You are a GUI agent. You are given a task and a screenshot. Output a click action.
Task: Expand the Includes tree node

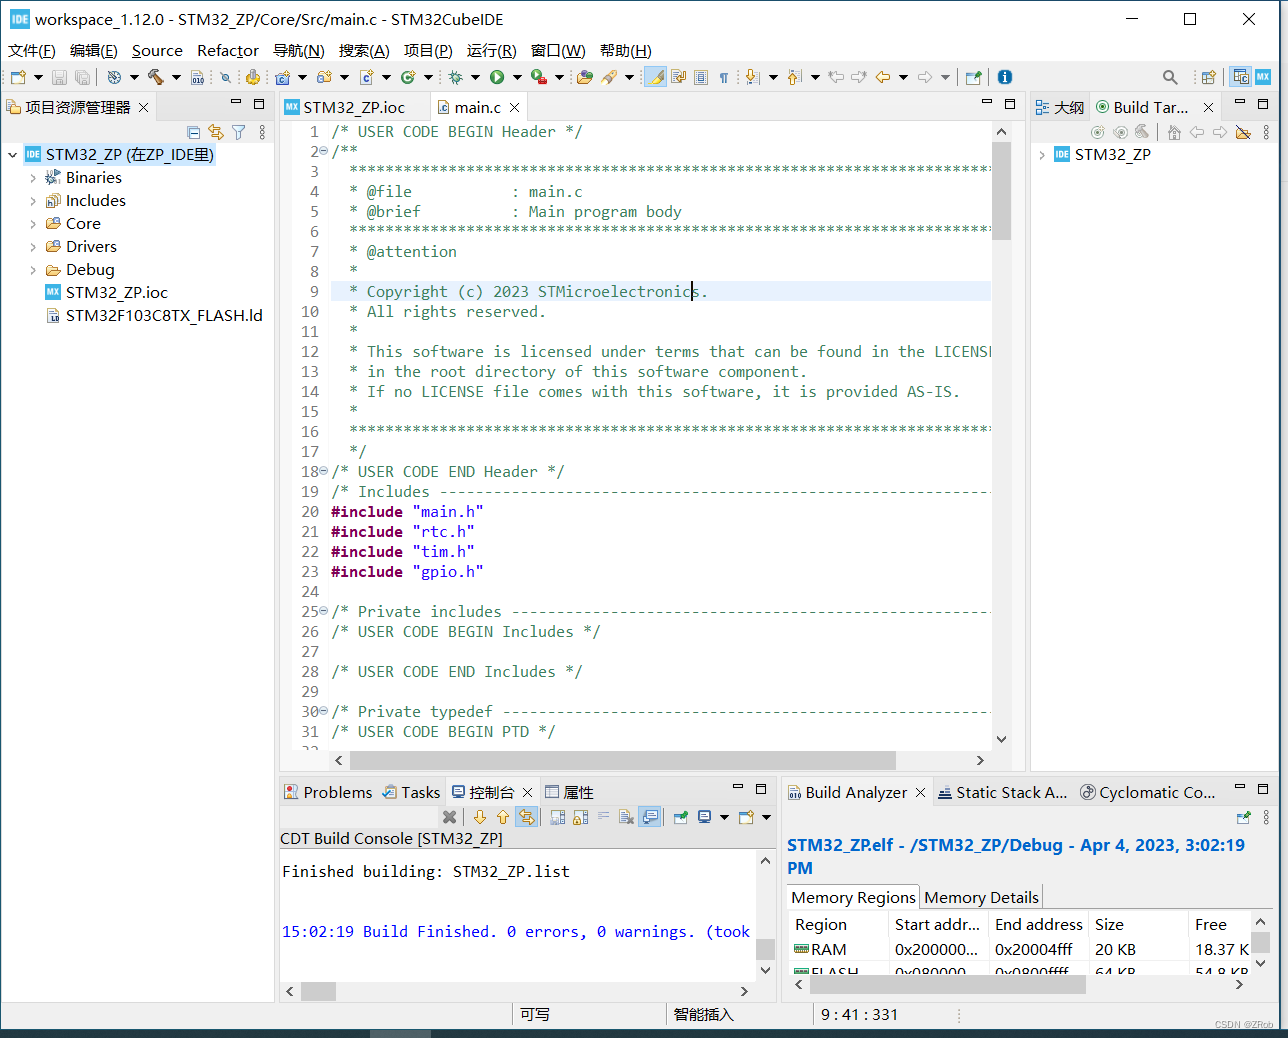(x=33, y=201)
